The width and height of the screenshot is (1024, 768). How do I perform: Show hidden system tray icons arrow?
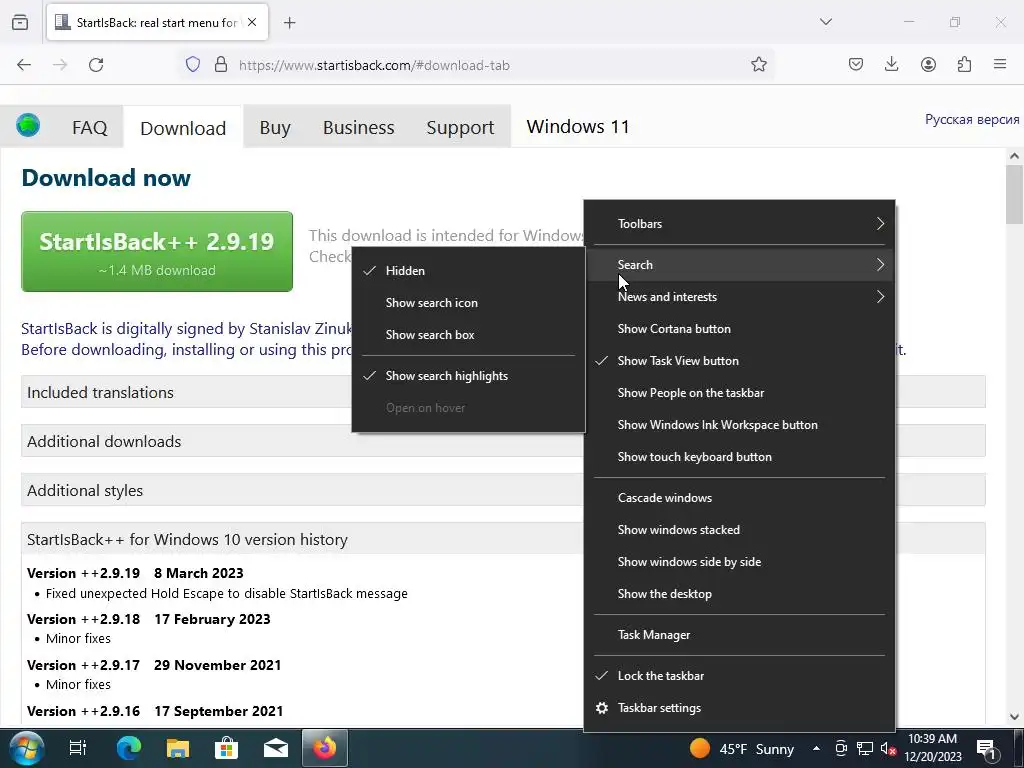tap(816, 748)
